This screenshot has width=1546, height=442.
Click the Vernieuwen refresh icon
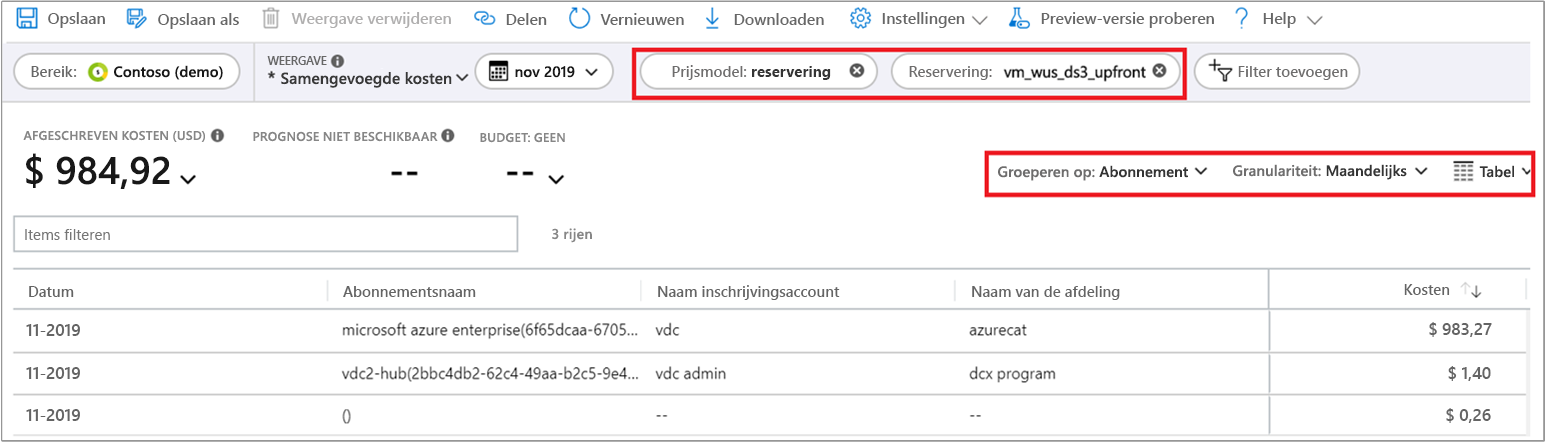click(579, 18)
